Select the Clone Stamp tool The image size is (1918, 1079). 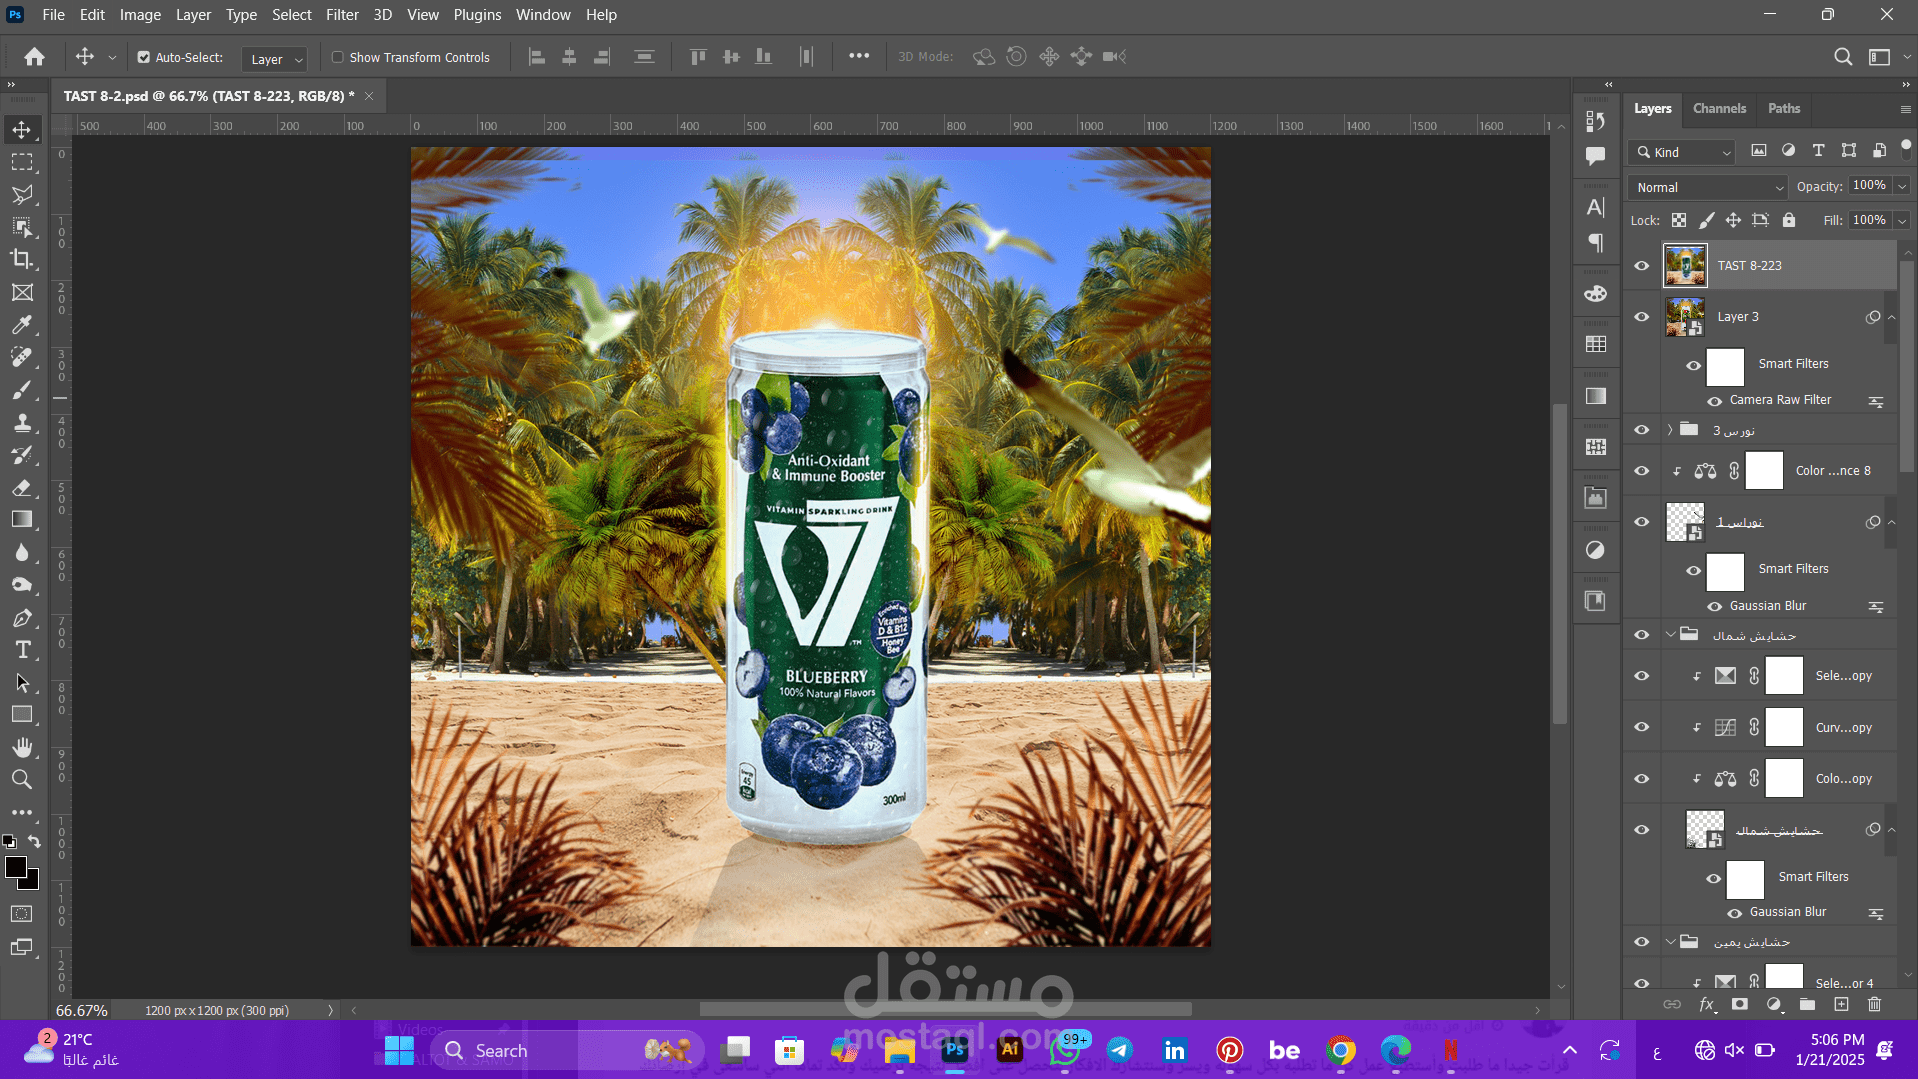[x=22, y=423]
